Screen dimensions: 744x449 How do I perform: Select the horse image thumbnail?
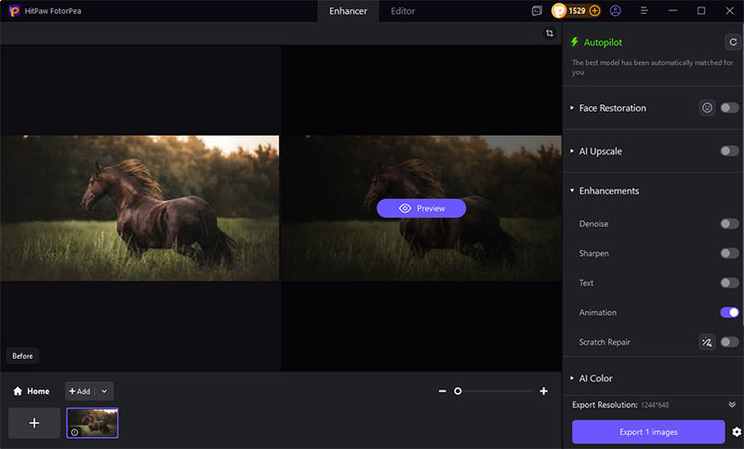93,422
